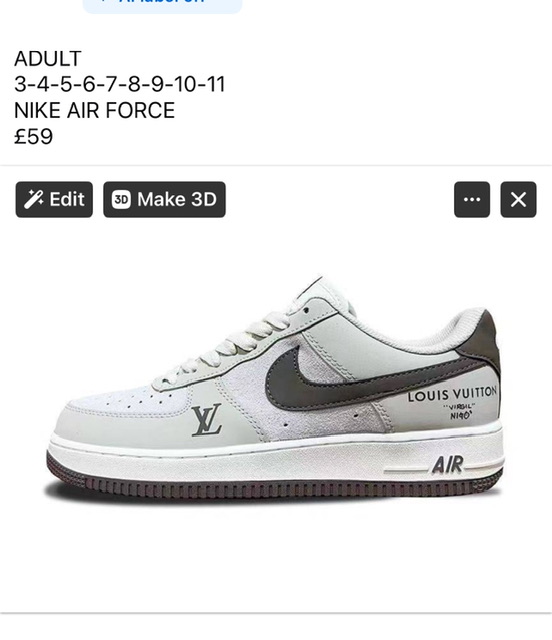Tap the LOUIS VUITTON text on the heel
552x640 pixels.
point(452,394)
